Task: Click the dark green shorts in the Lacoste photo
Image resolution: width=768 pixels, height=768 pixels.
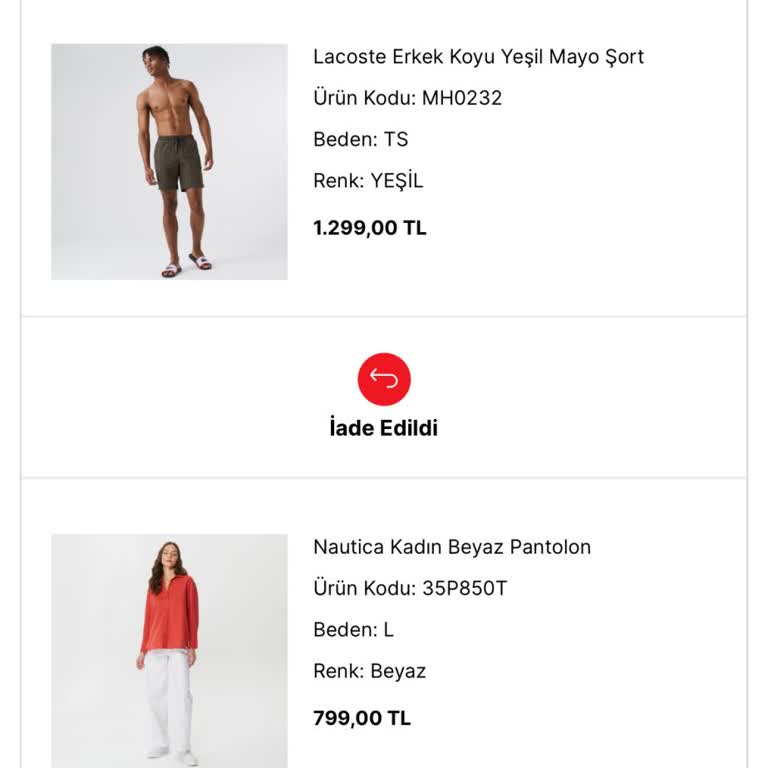Action: pyautogui.click(x=178, y=163)
